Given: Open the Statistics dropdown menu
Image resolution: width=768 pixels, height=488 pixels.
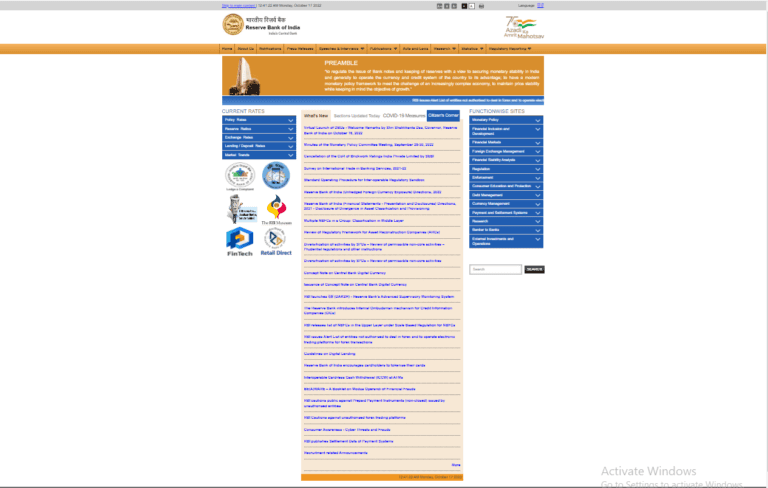Looking at the screenshot, I should [472, 48].
